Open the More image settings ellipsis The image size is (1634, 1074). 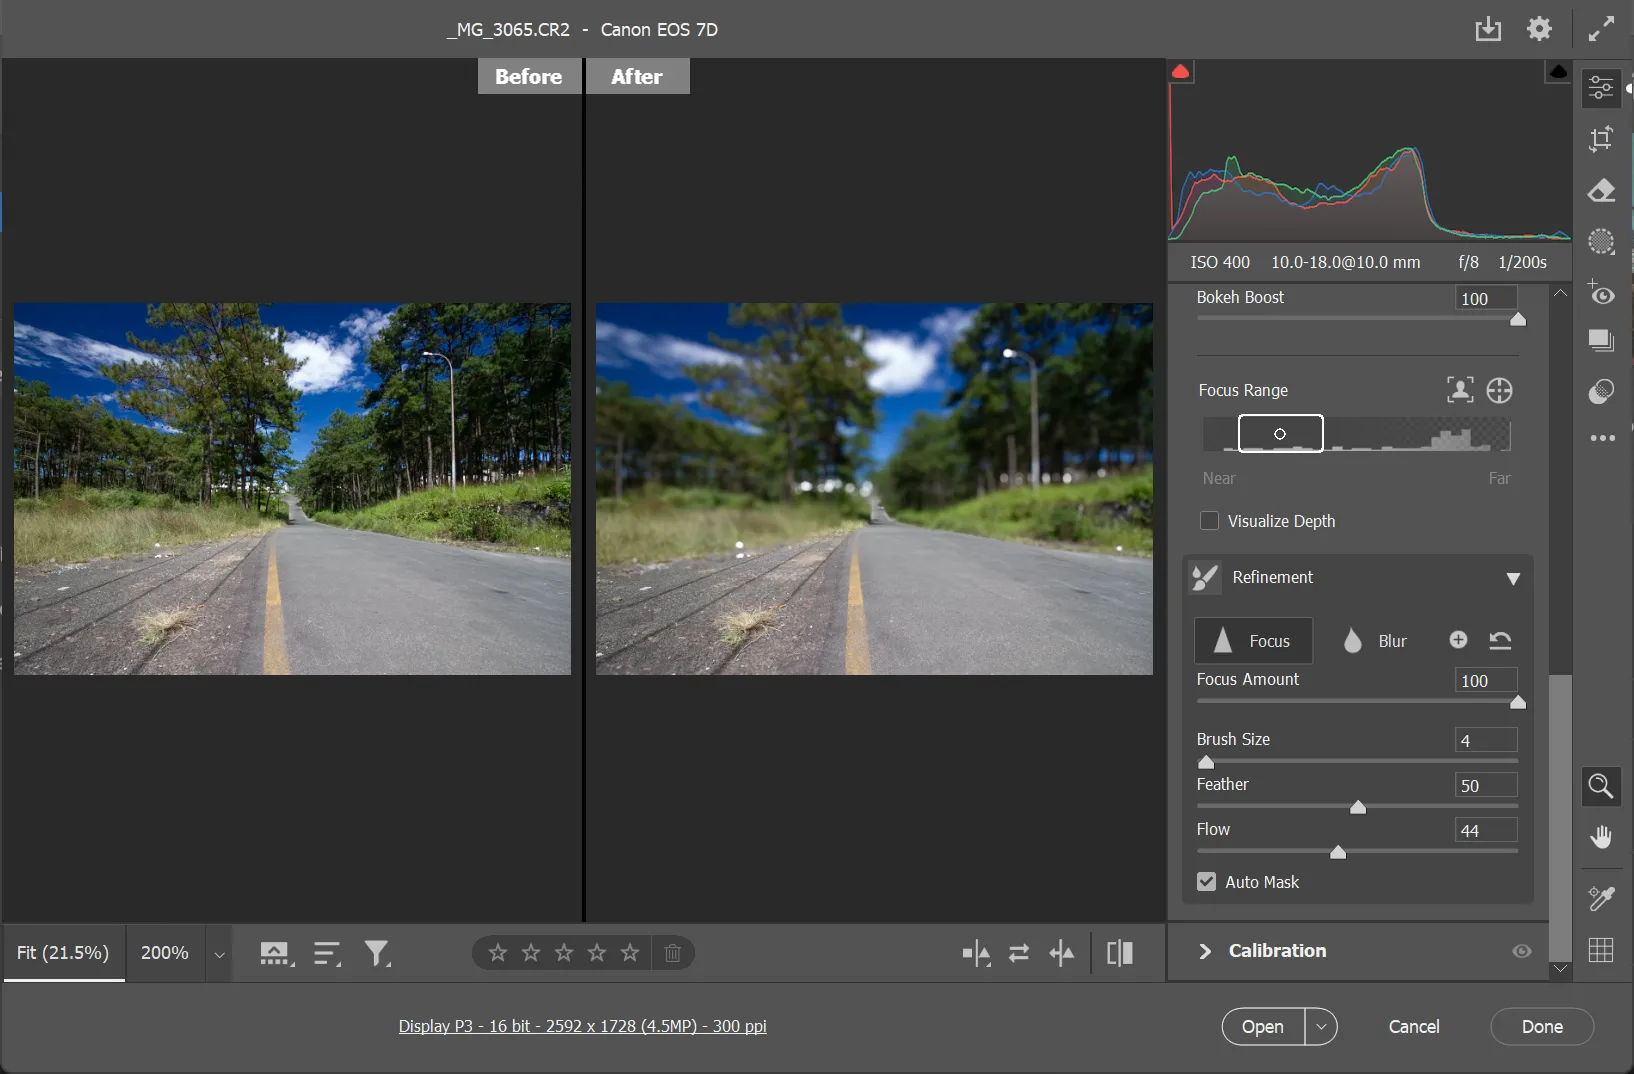click(x=1602, y=438)
